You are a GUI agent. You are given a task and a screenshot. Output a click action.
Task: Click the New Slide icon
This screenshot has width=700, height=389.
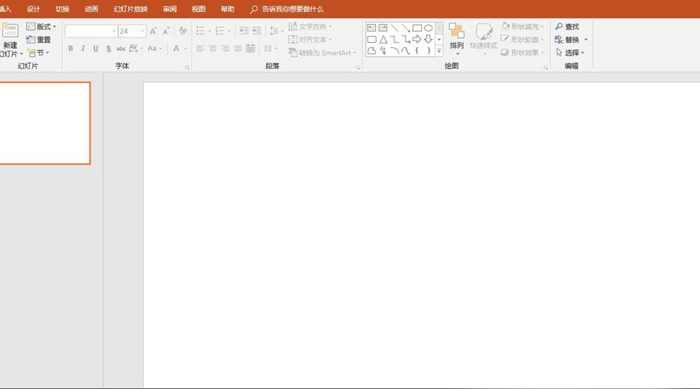[9, 31]
